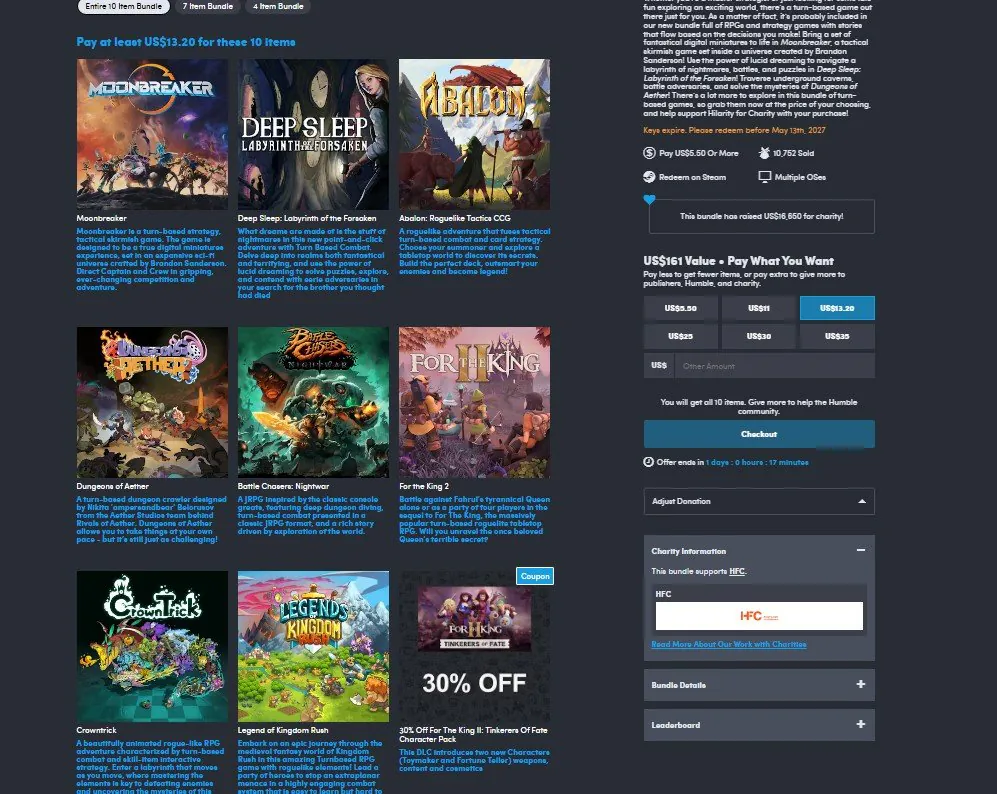Choose the US$11 price option

coord(759,308)
